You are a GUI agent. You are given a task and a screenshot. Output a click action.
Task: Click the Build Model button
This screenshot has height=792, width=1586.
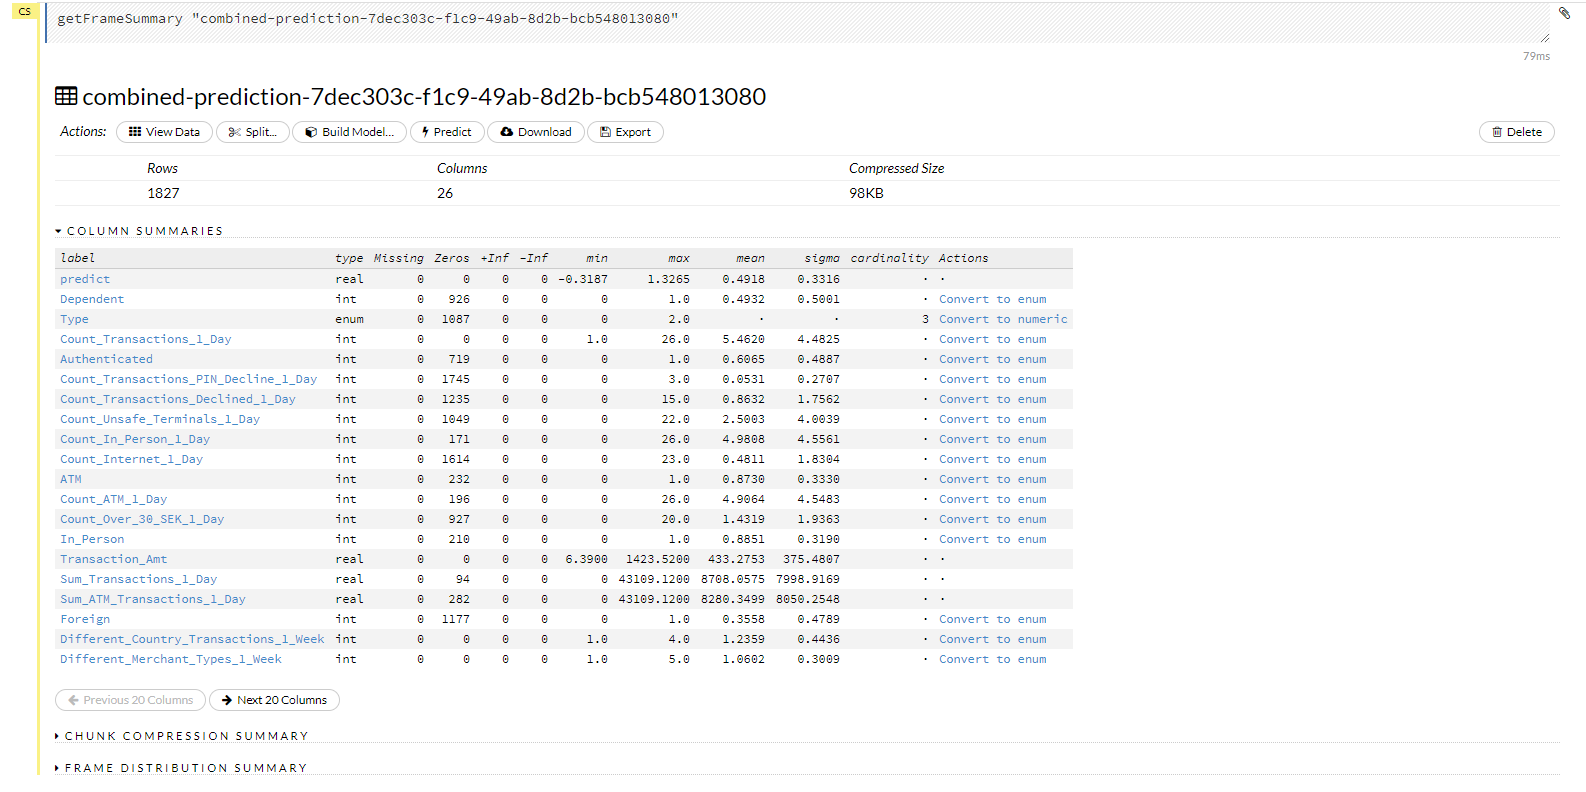(350, 132)
